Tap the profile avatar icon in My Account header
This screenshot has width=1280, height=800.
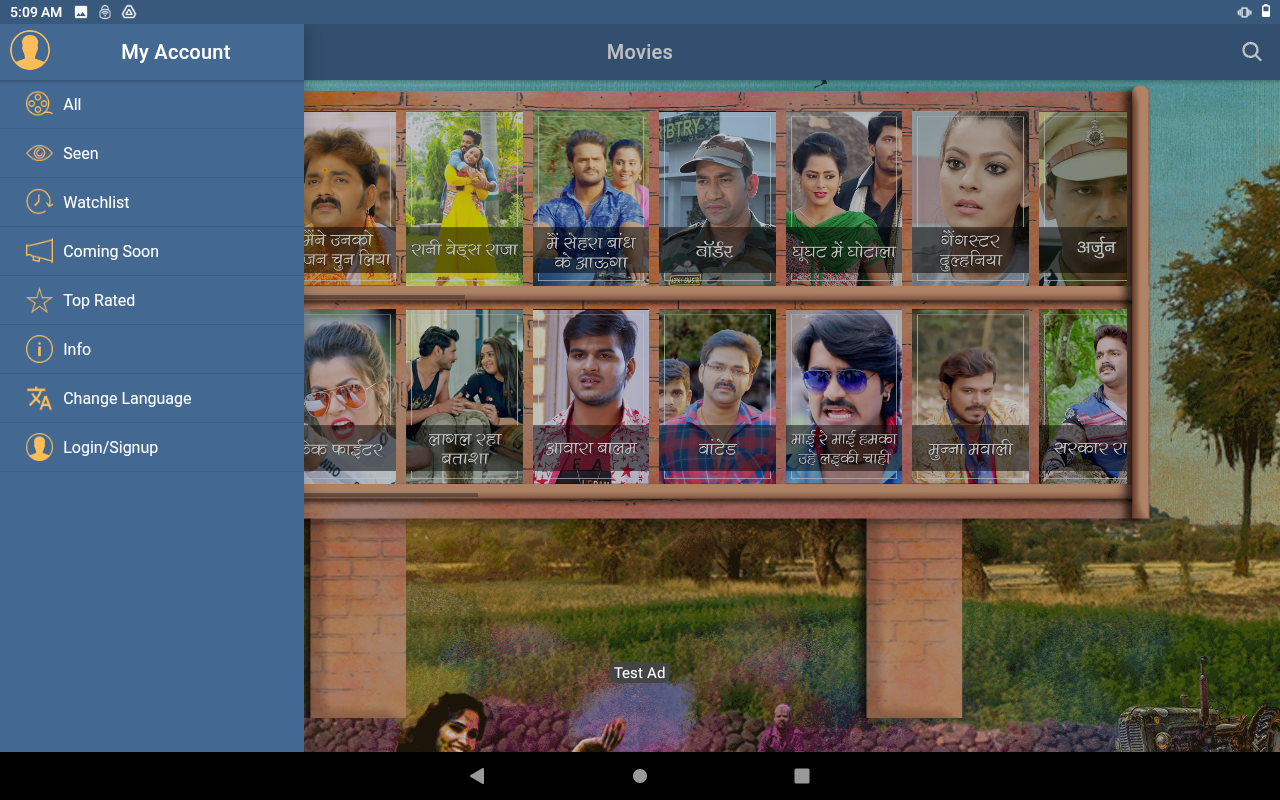click(30, 50)
